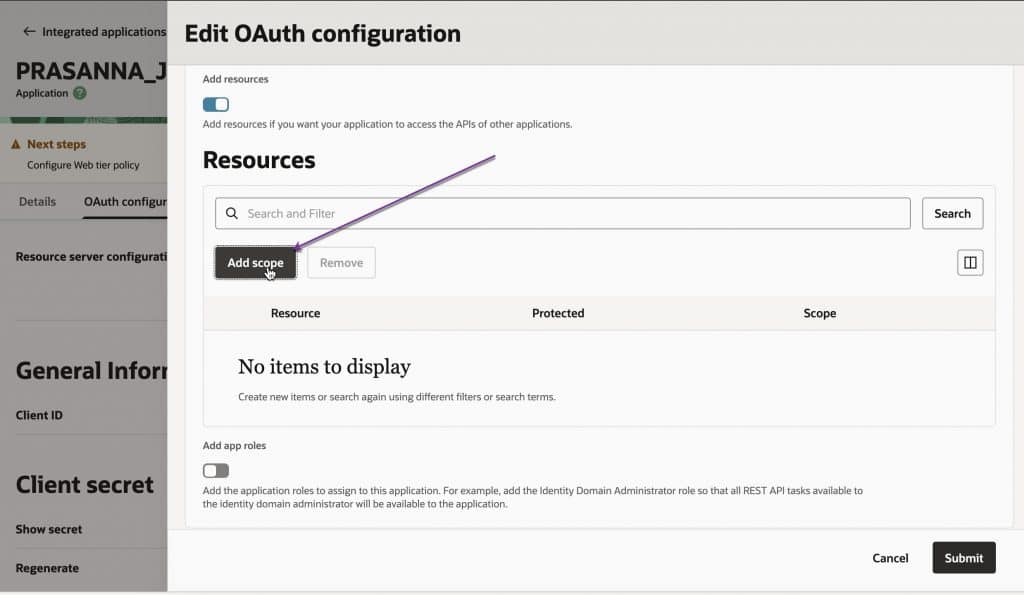
Task: Sort by the Resource column header
Action: (295, 313)
